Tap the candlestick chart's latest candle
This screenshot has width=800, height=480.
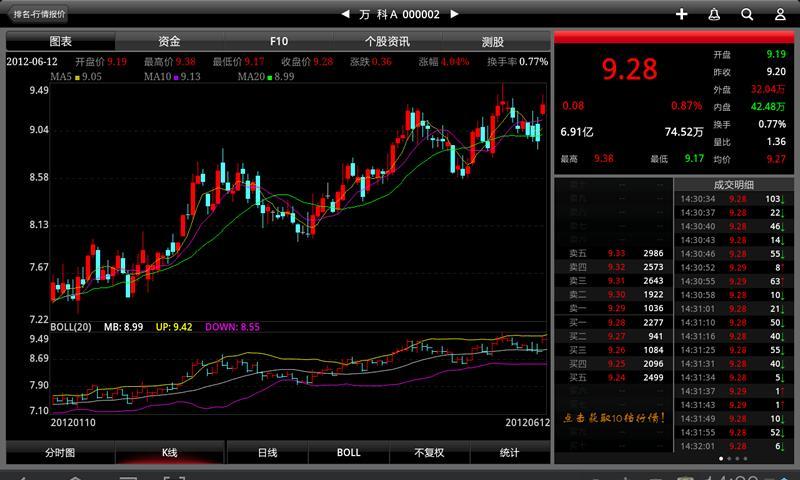click(x=543, y=108)
